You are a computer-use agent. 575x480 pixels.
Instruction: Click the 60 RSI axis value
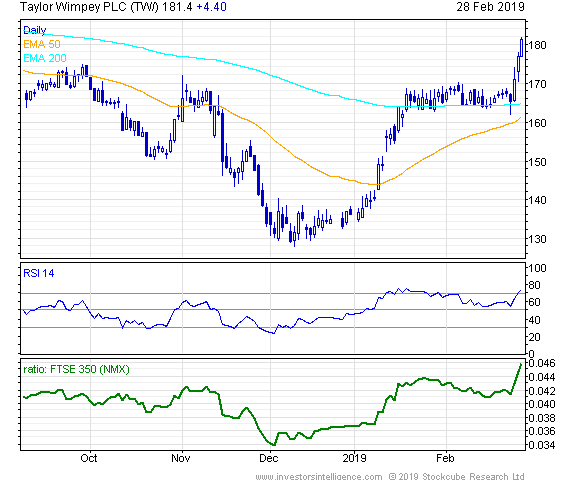(534, 302)
